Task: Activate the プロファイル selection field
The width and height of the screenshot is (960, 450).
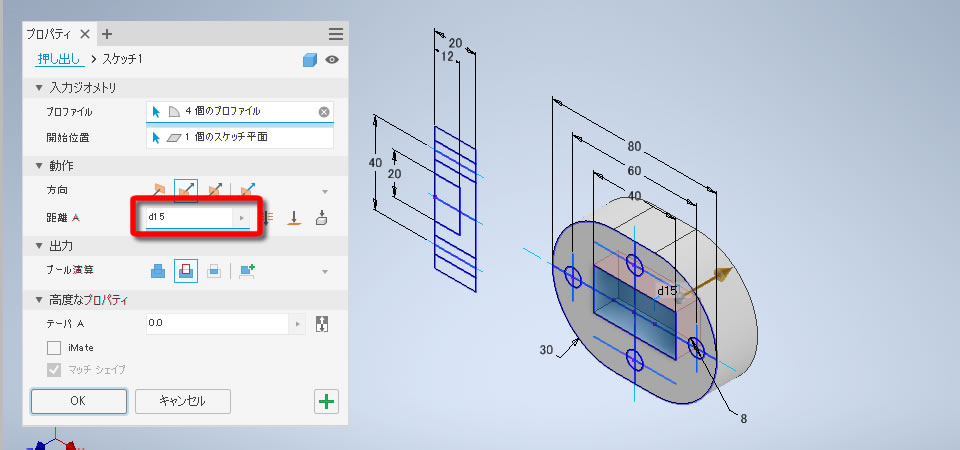Action: [x=240, y=111]
